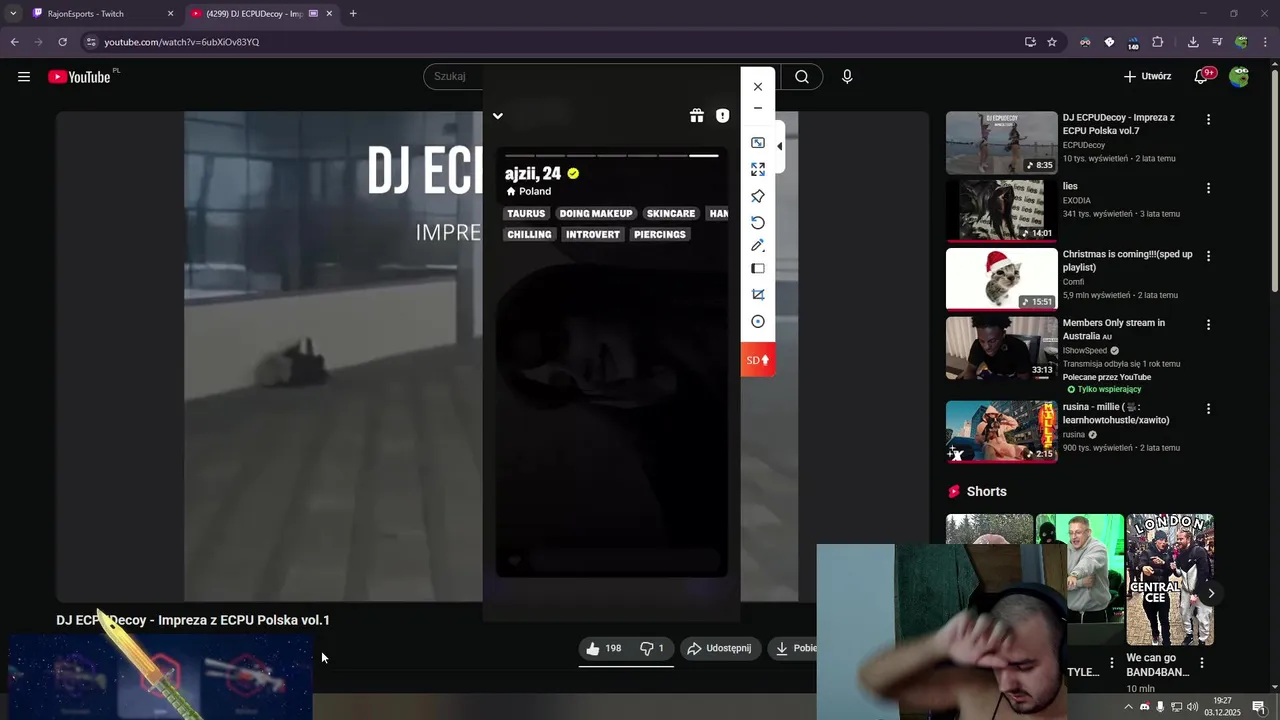The width and height of the screenshot is (1280, 720).
Task: Click verified badge next to ajzii
Action: click(x=573, y=174)
